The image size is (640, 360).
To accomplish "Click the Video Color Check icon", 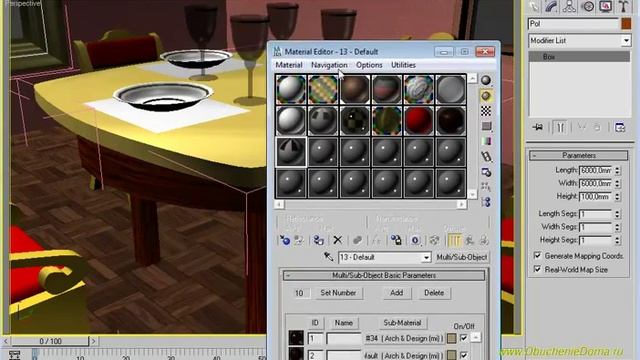I will [486, 141].
